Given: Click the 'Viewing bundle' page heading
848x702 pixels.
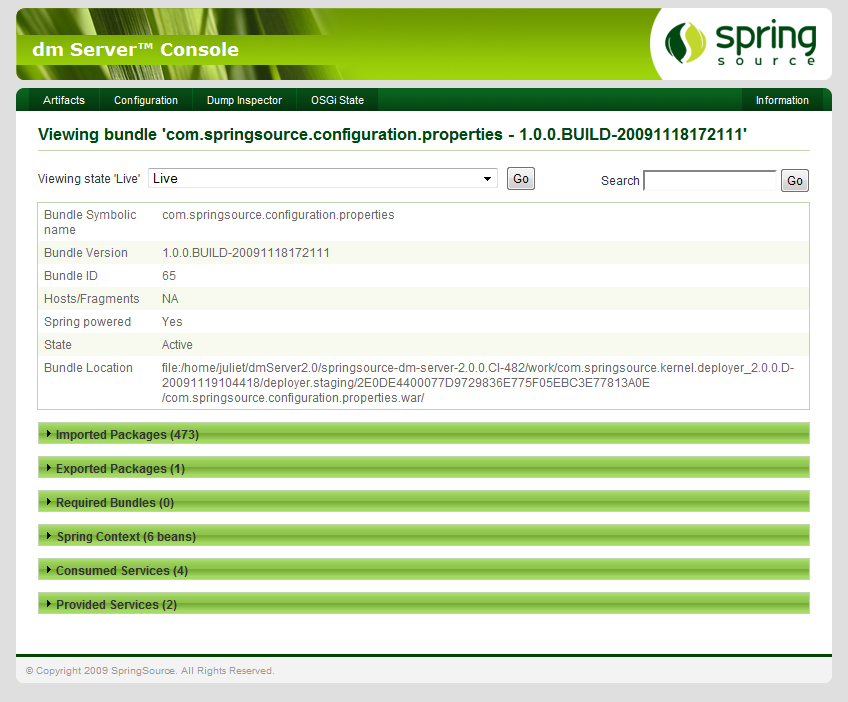Looking at the screenshot, I should [x=392, y=134].
